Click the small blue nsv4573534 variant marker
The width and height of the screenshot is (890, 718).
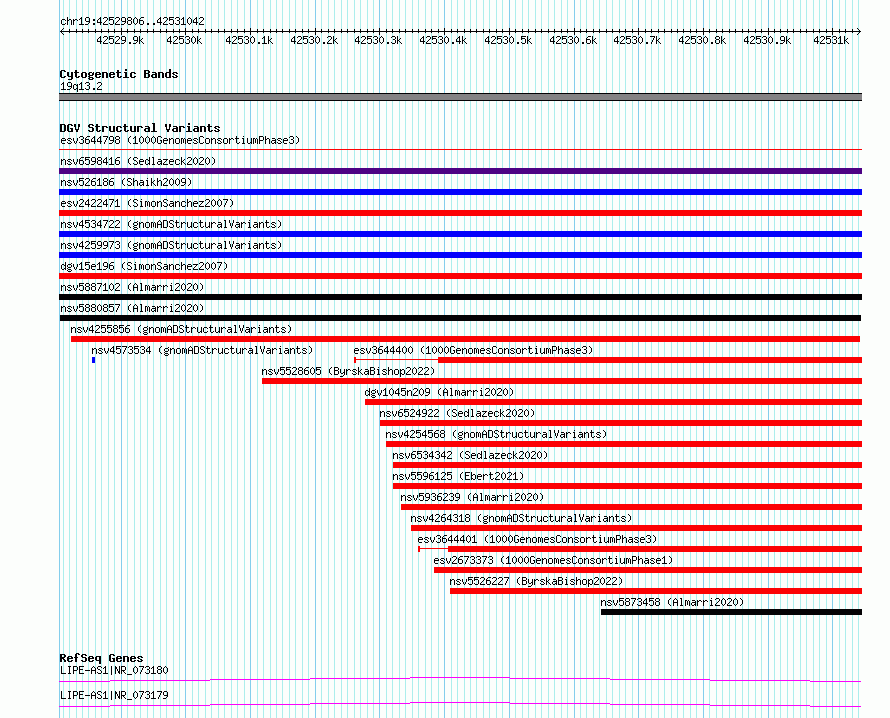point(94,360)
